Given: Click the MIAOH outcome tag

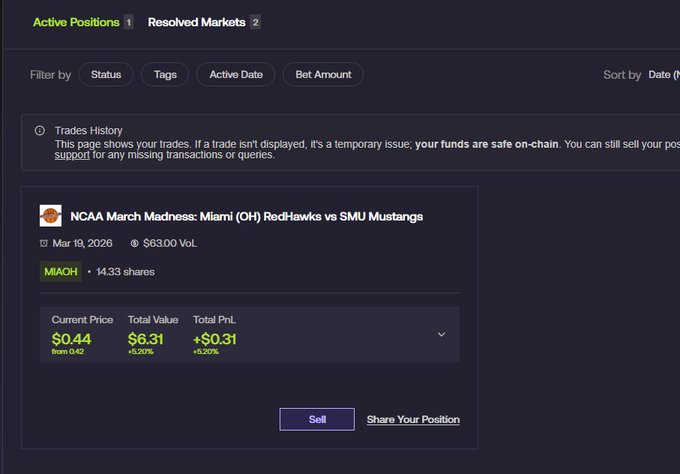Looking at the screenshot, I should point(61,271).
